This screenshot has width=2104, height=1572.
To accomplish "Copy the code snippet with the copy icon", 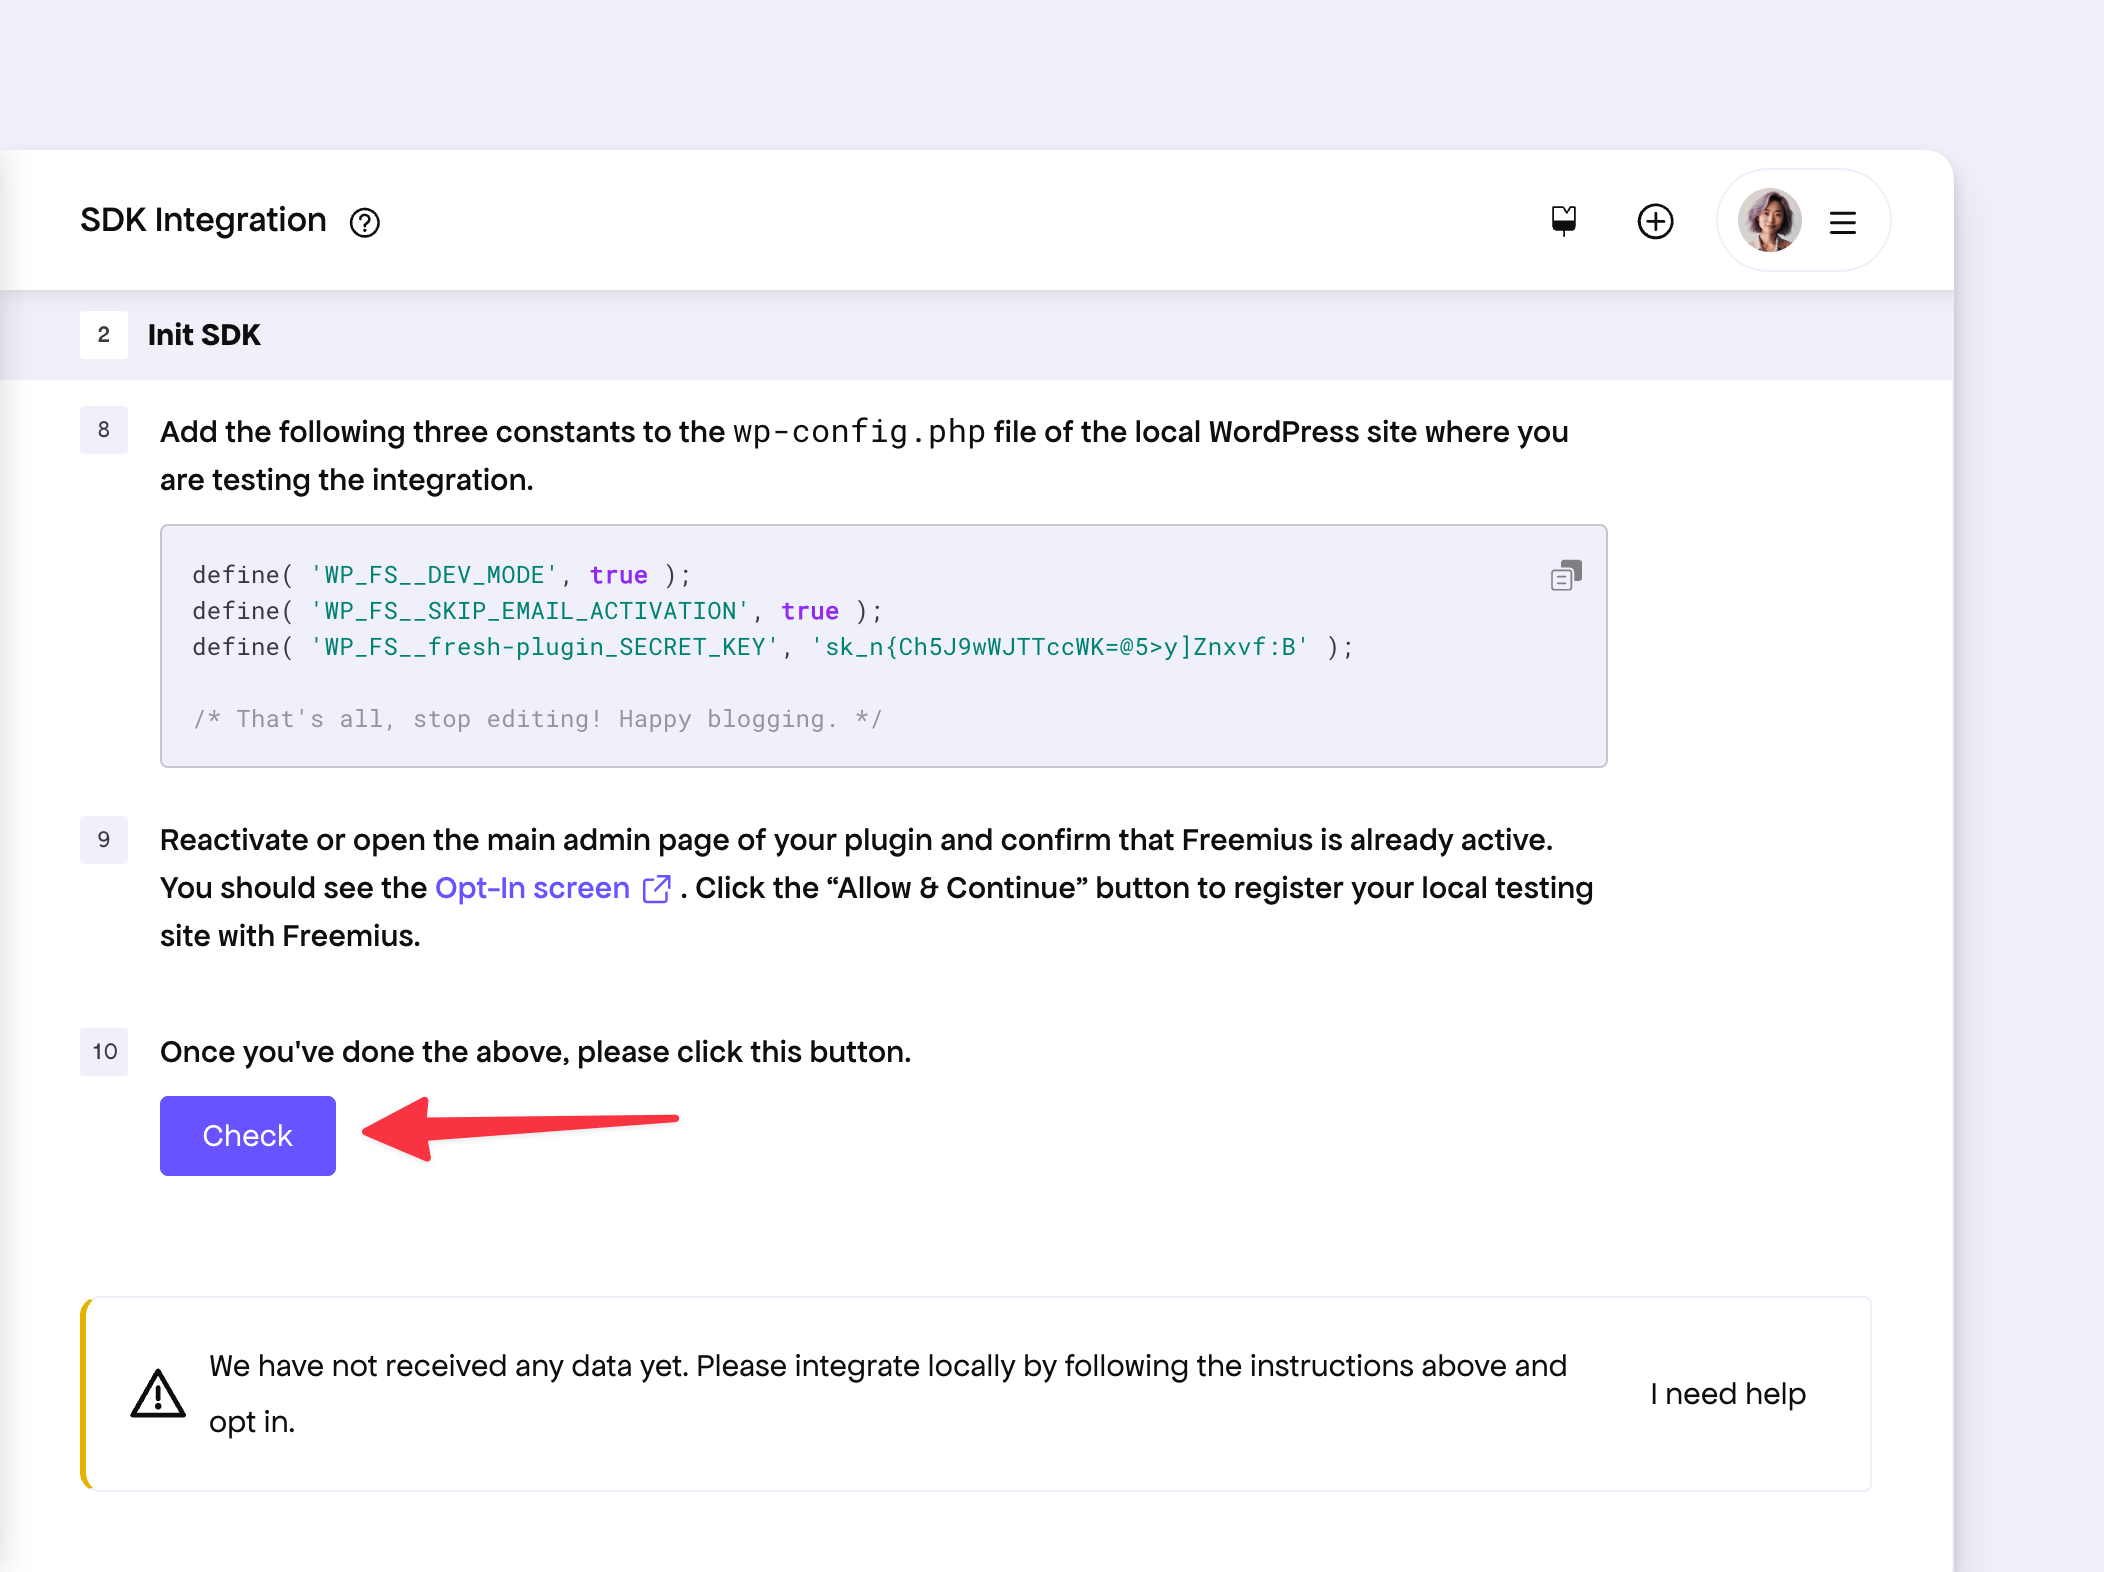I will [x=1566, y=575].
